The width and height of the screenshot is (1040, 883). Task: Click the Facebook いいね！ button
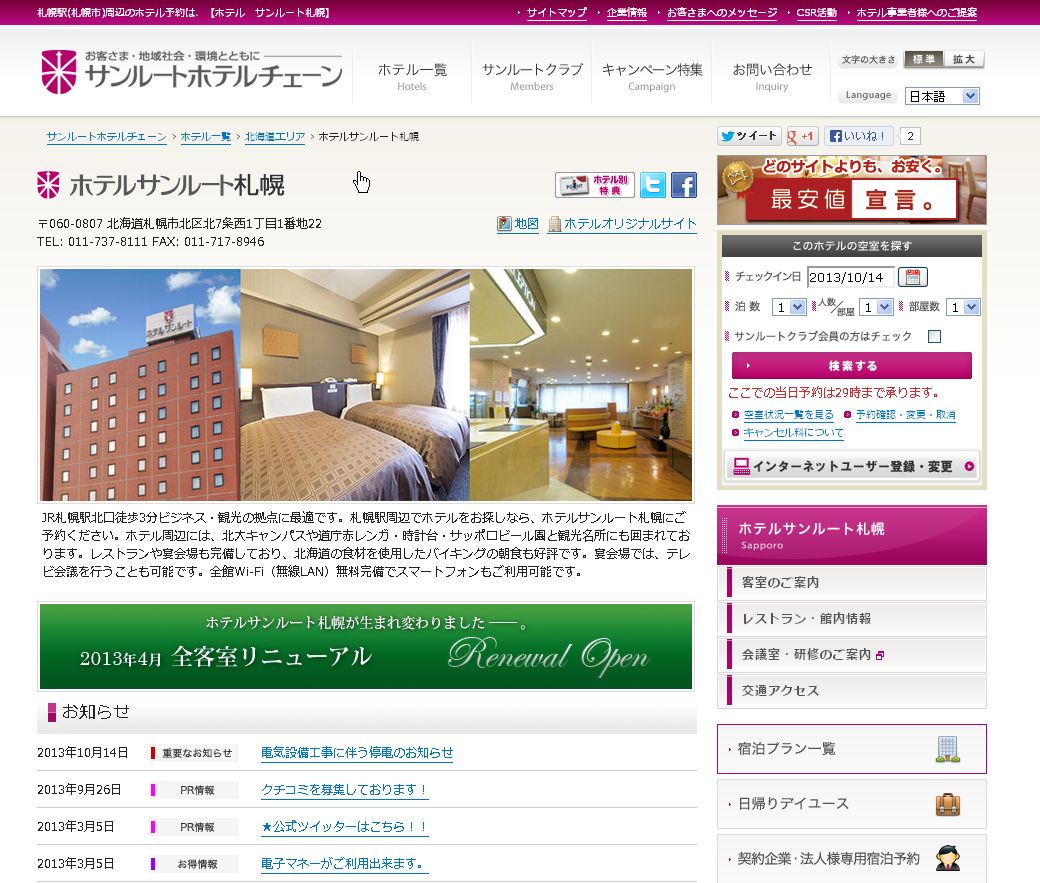pyautogui.click(x=858, y=136)
